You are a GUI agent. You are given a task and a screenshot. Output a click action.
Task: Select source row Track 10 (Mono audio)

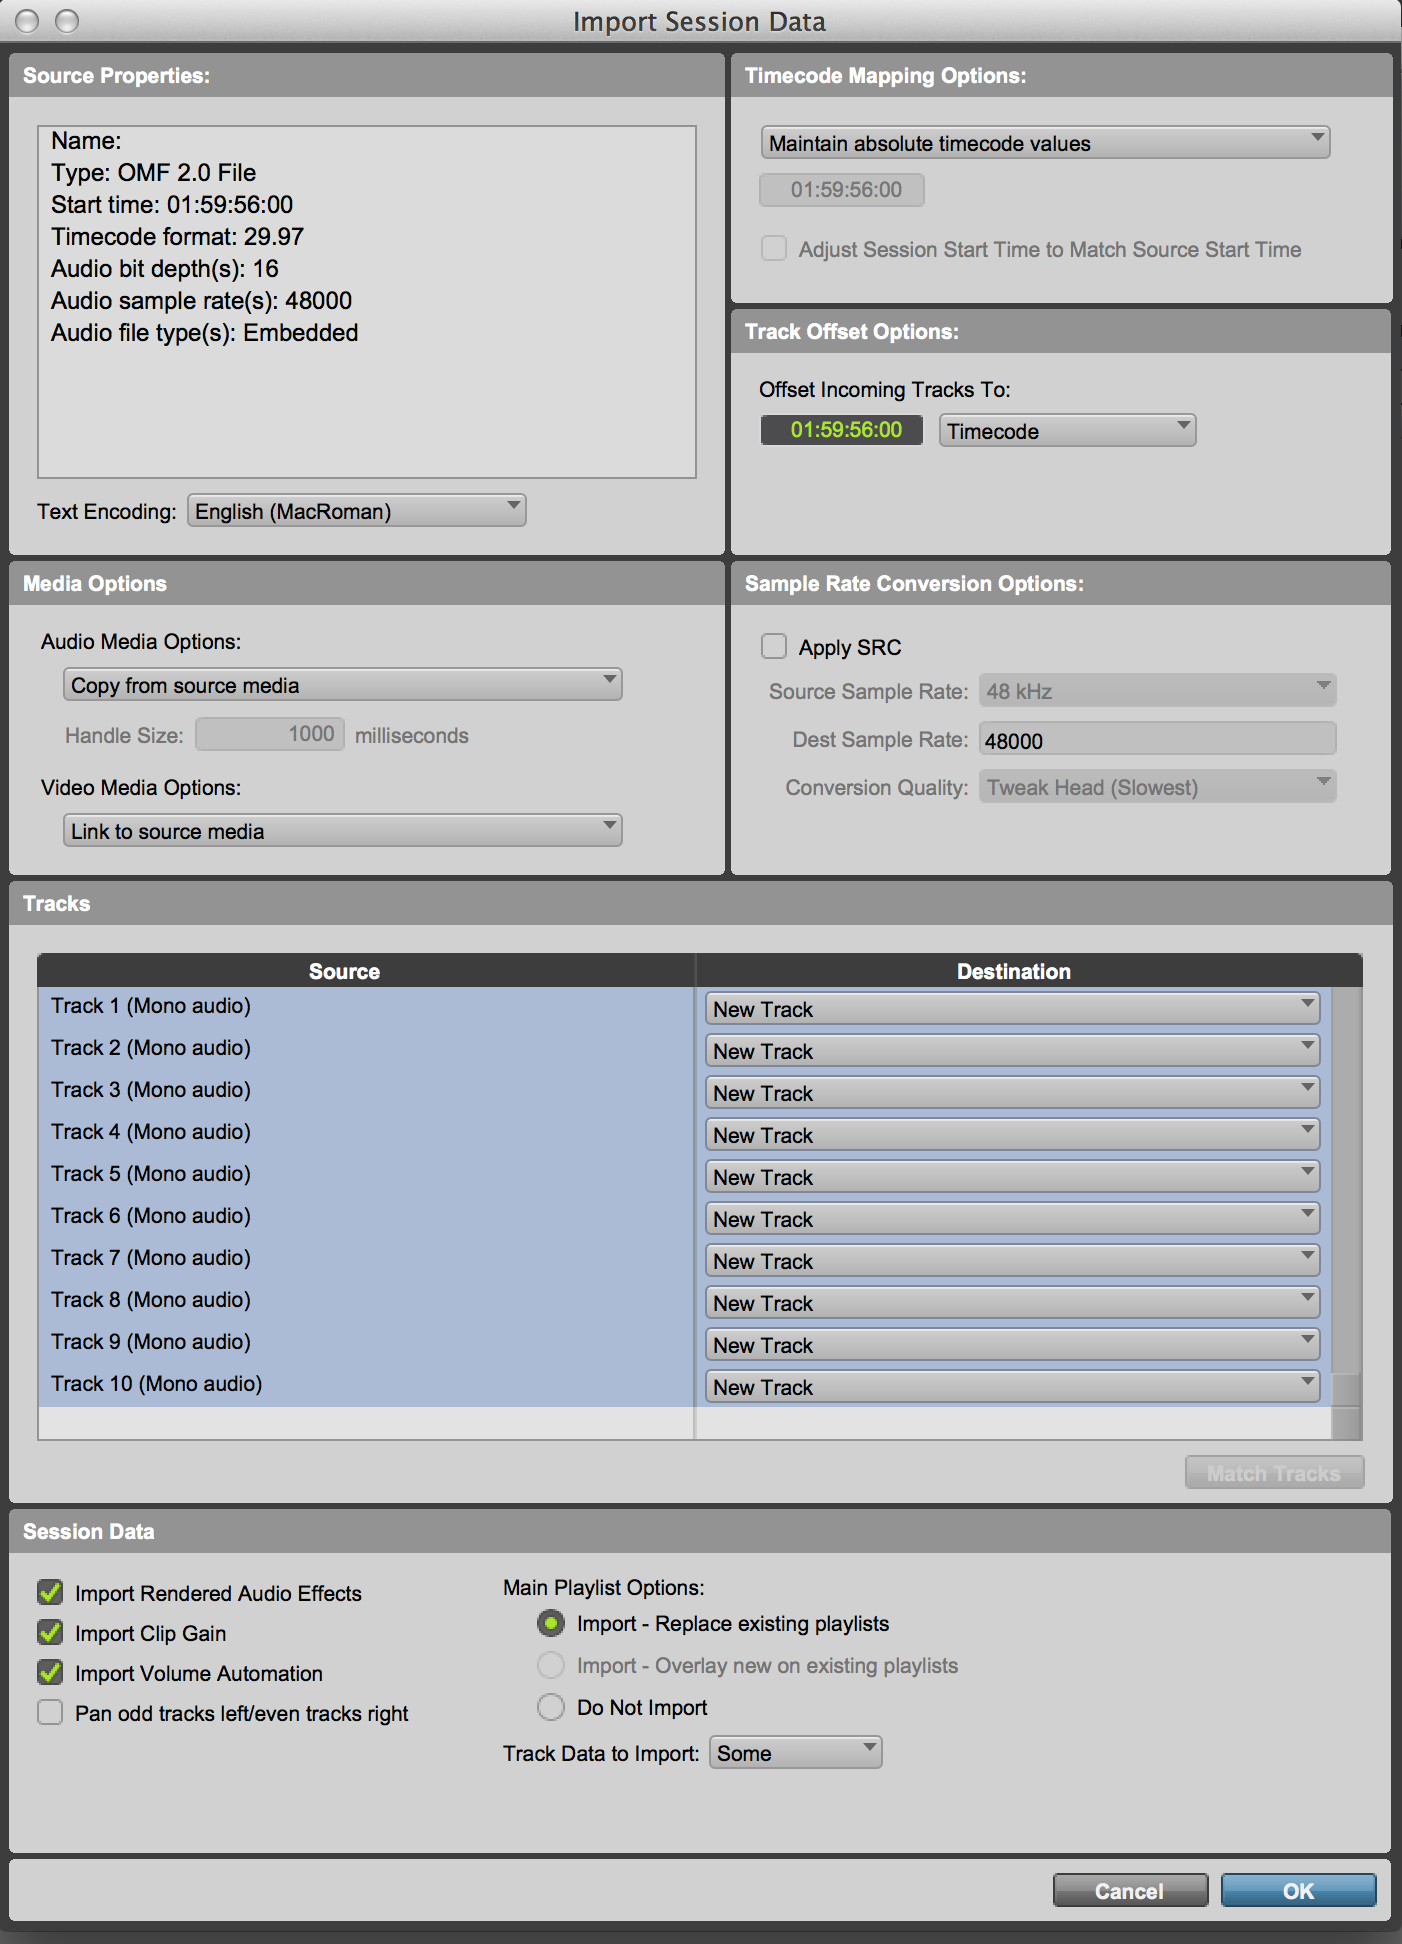click(x=366, y=1385)
